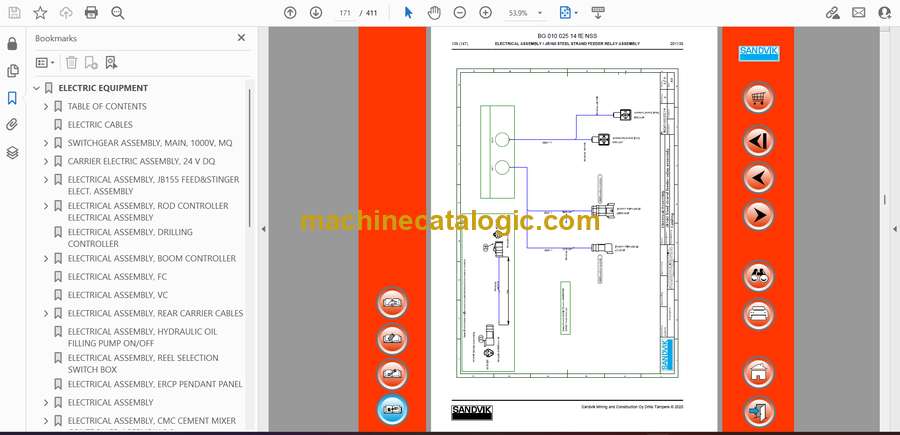The height and width of the screenshot is (435, 900).
Task: Expand ROD CONTROLLER ELECTRICAL ASSEMBLY bookmark
Action: click(x=46, y=206)
